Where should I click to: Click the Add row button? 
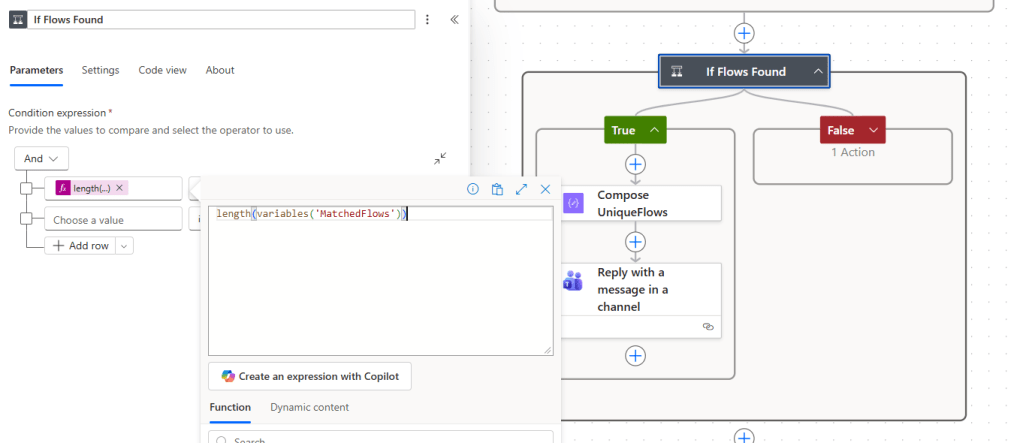[x=80, y=246]
